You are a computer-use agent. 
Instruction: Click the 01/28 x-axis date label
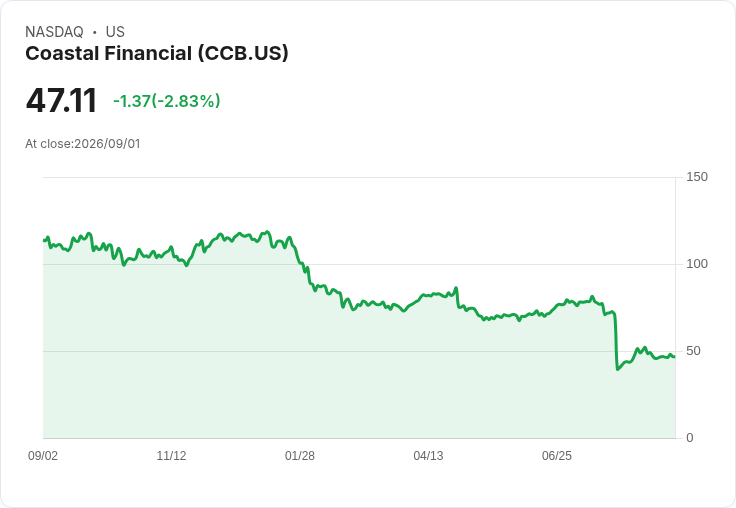300,455
